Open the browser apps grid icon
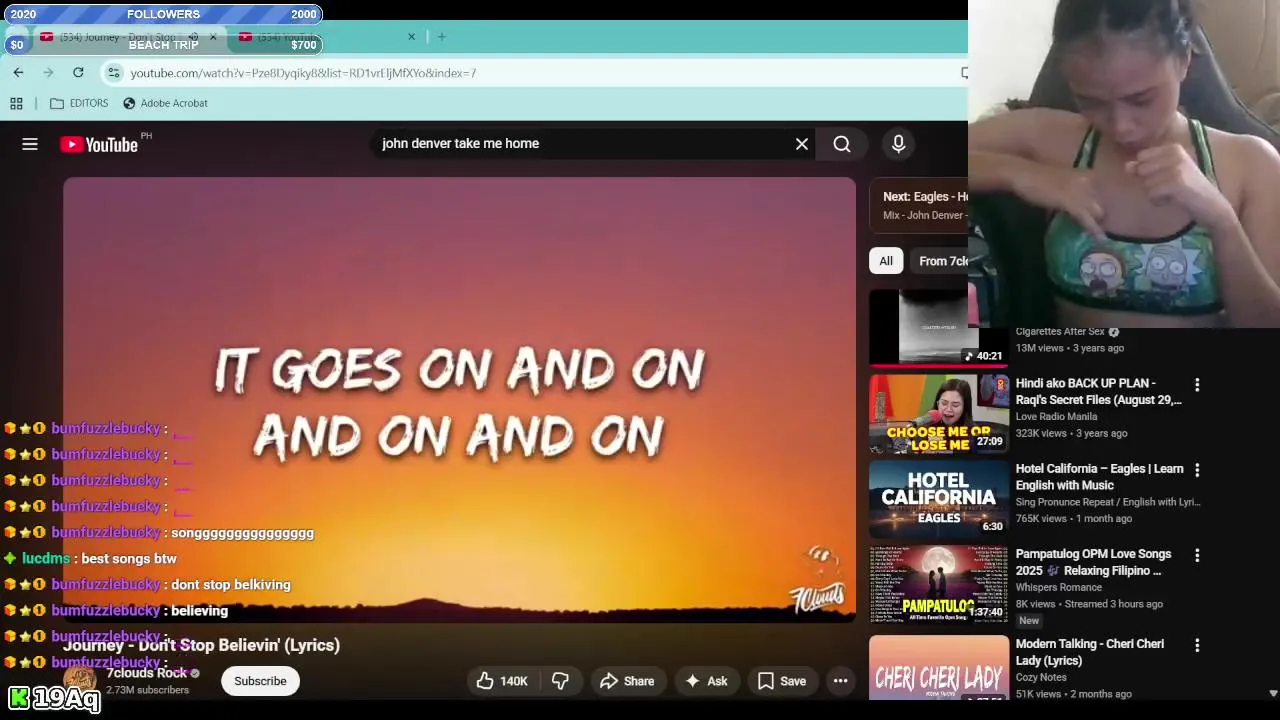This screenshot has width=1280, height=720. 16,103
